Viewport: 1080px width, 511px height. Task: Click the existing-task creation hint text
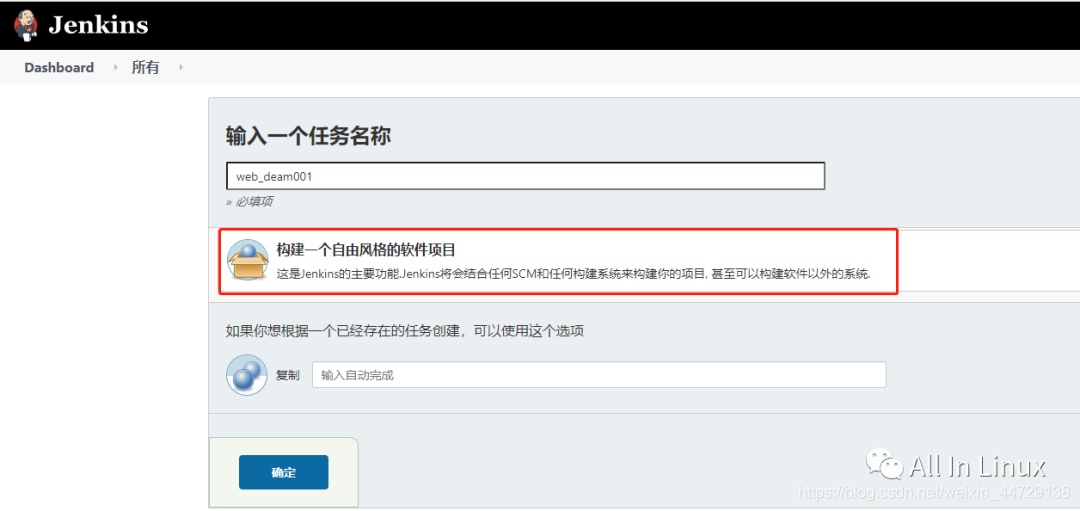405,331
